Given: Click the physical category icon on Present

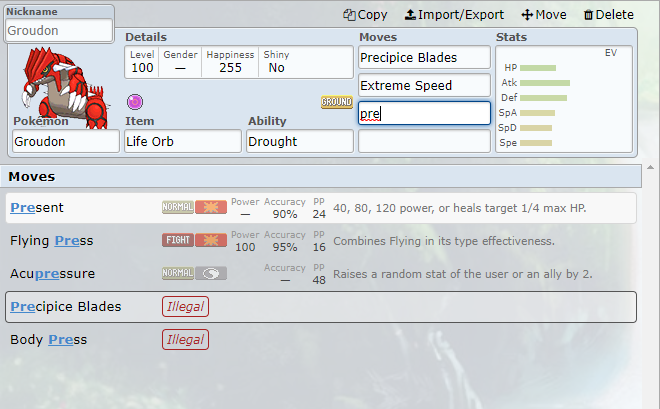Looking at the screenshot, I should [x=211, y=207].
